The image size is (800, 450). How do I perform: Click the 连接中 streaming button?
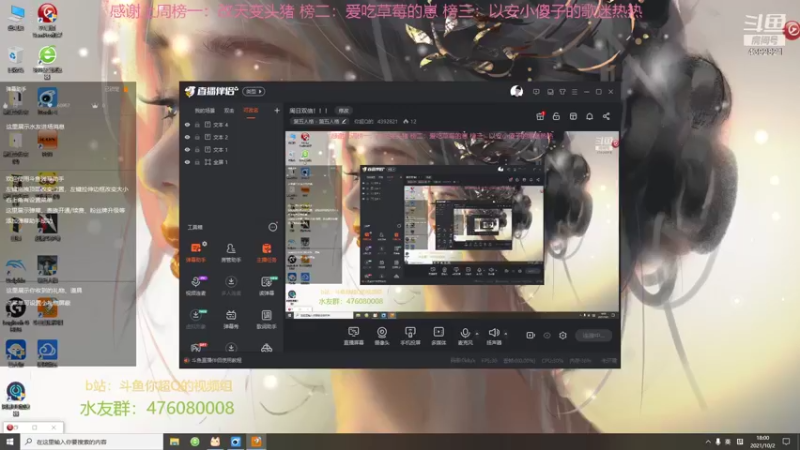point(593,335)
